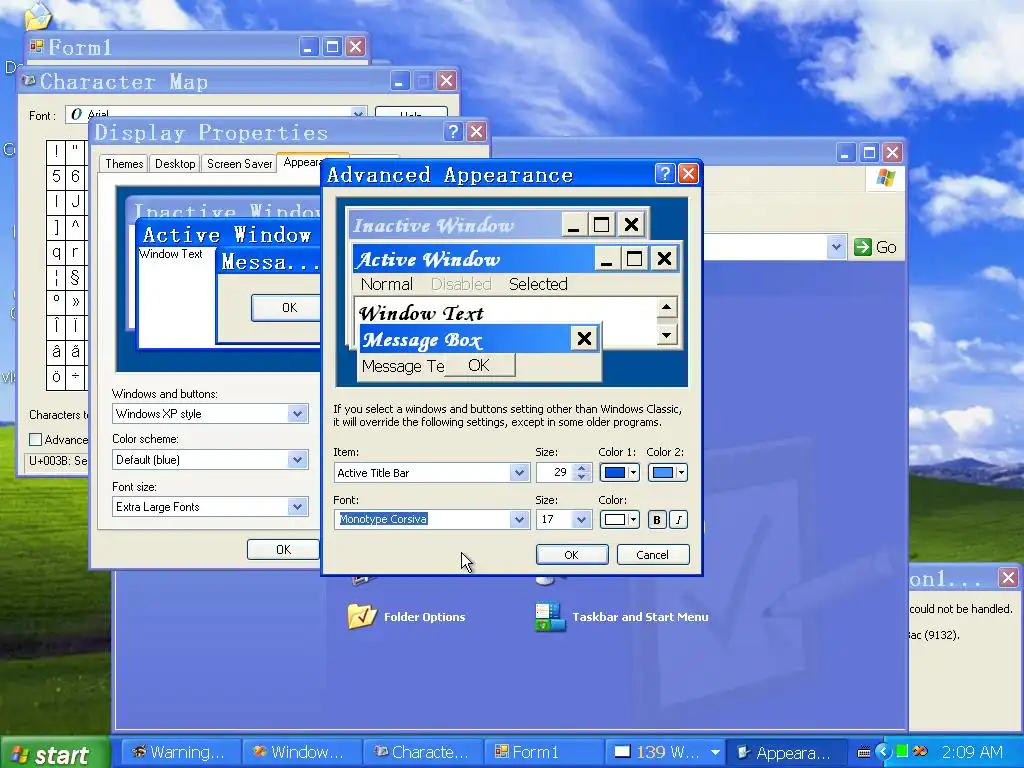Switch to Themes tab in Display Properties
This screenshot has width=1024, height=768.
pos(124,164)
